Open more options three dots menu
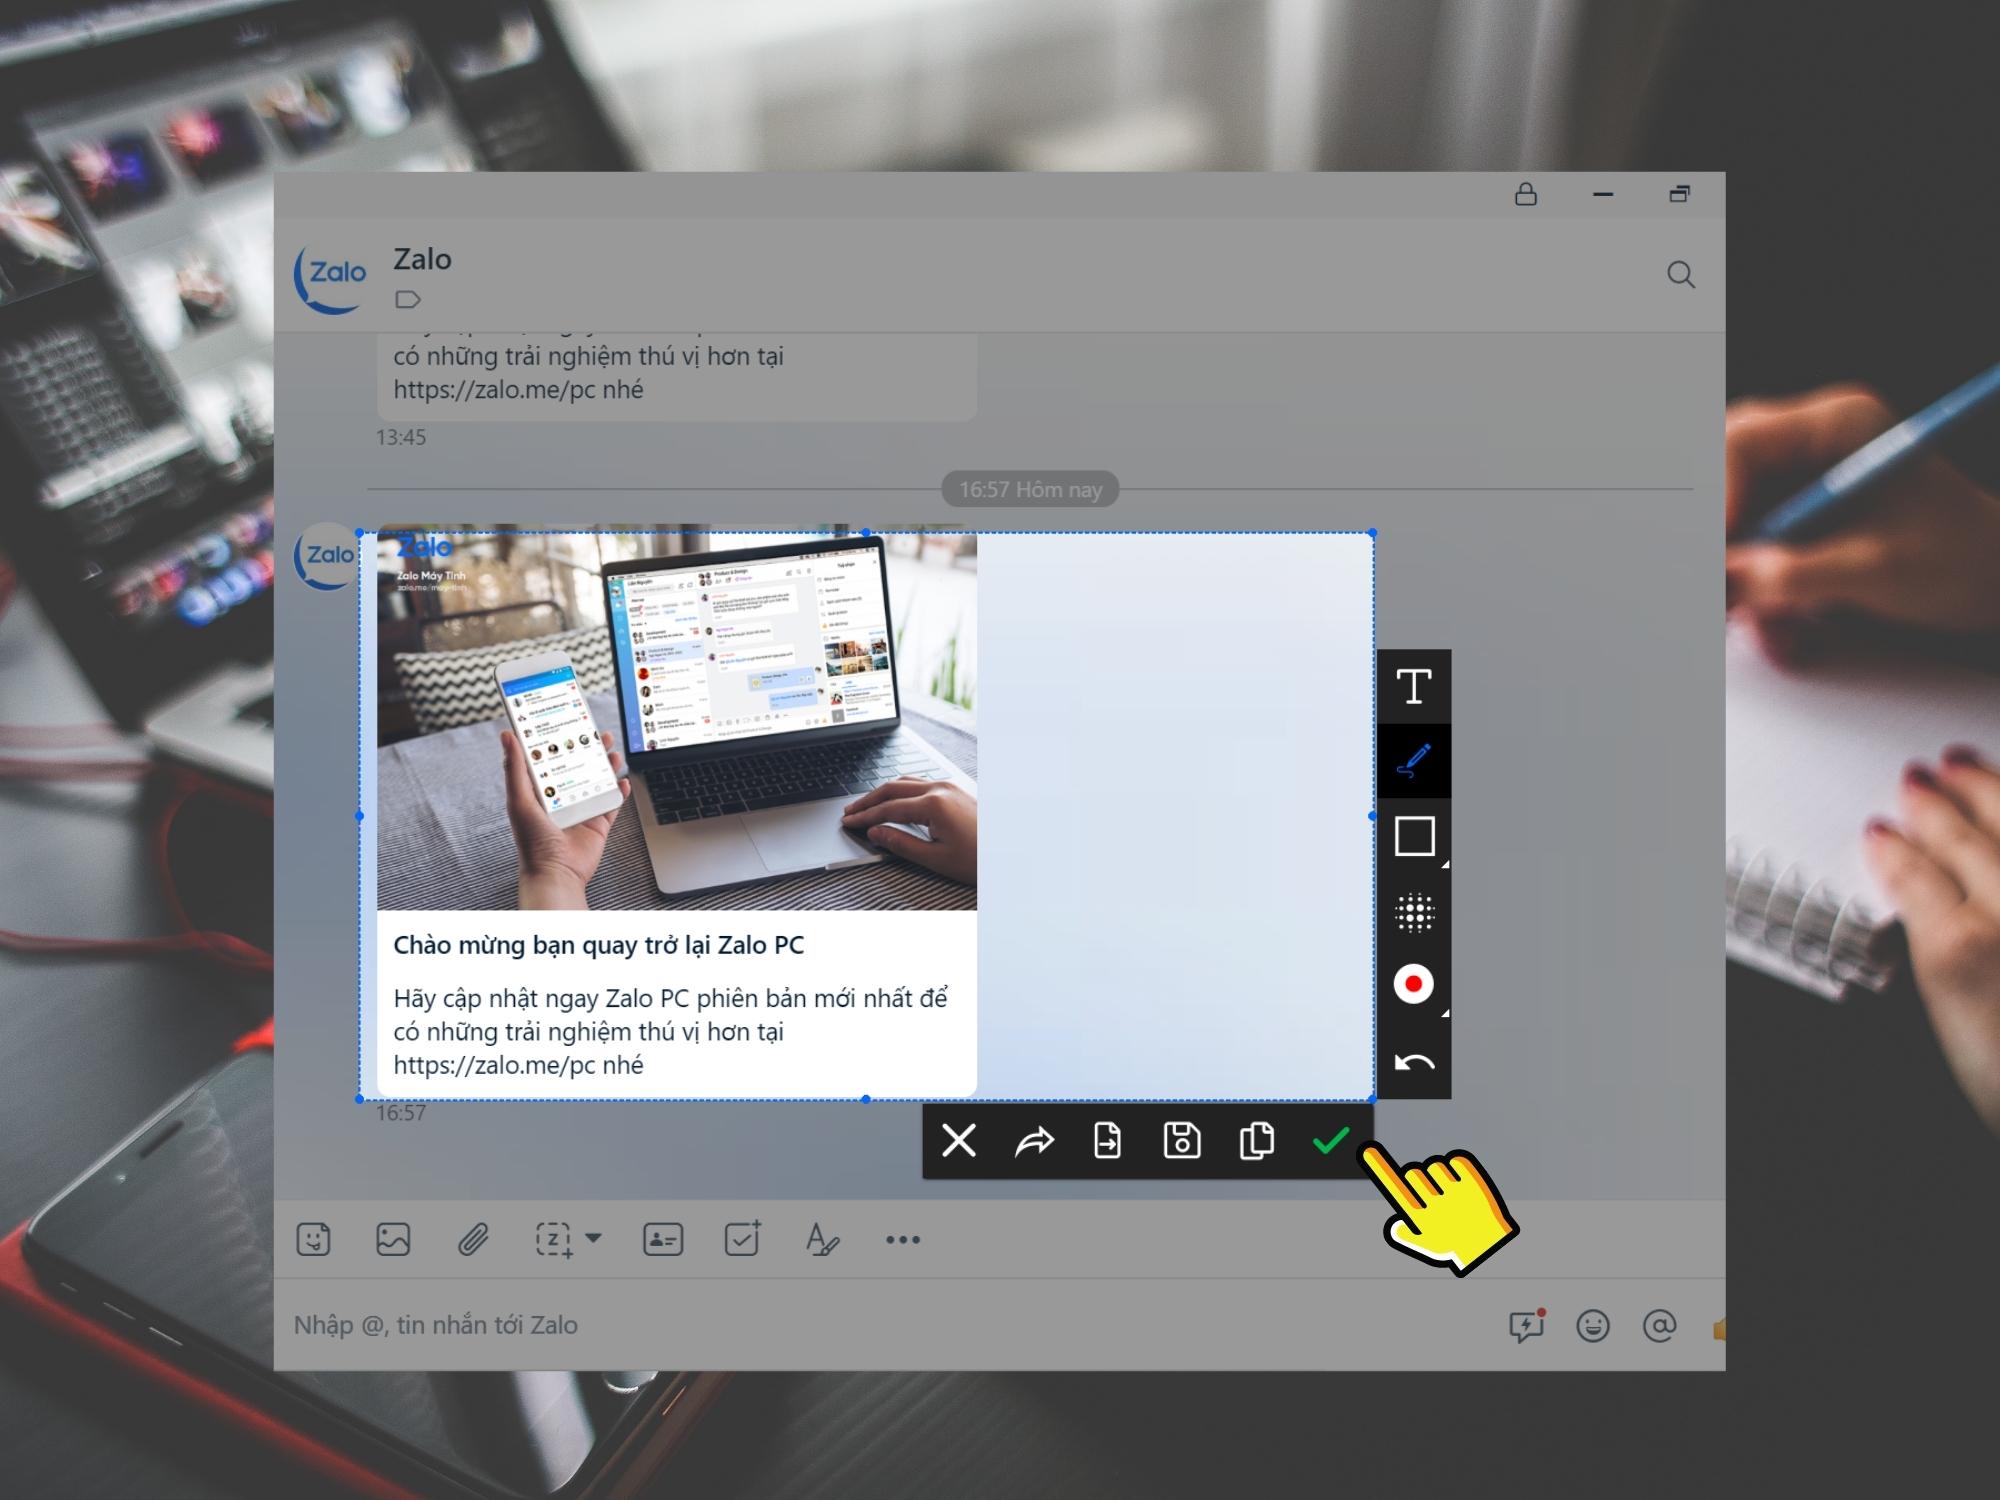This screenshot has width=2000, height=1500. pos(903,1240)
